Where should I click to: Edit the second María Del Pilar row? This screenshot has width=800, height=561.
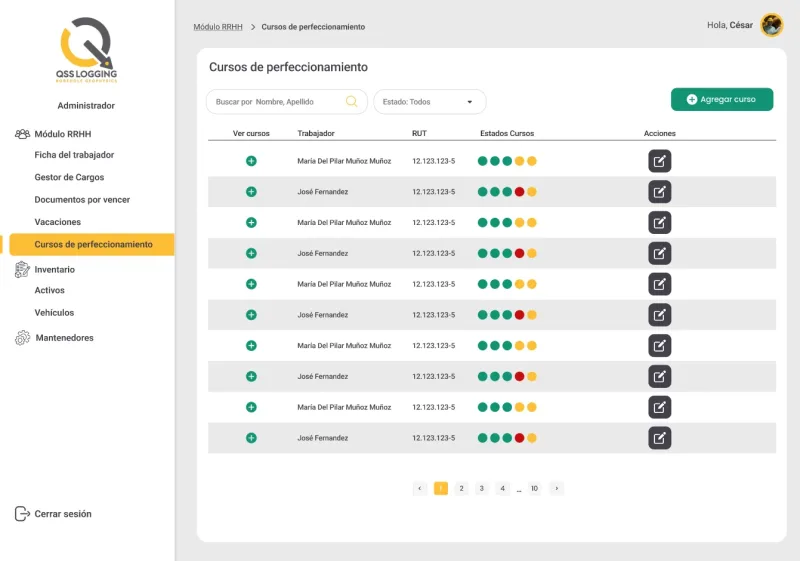point(659,223)
